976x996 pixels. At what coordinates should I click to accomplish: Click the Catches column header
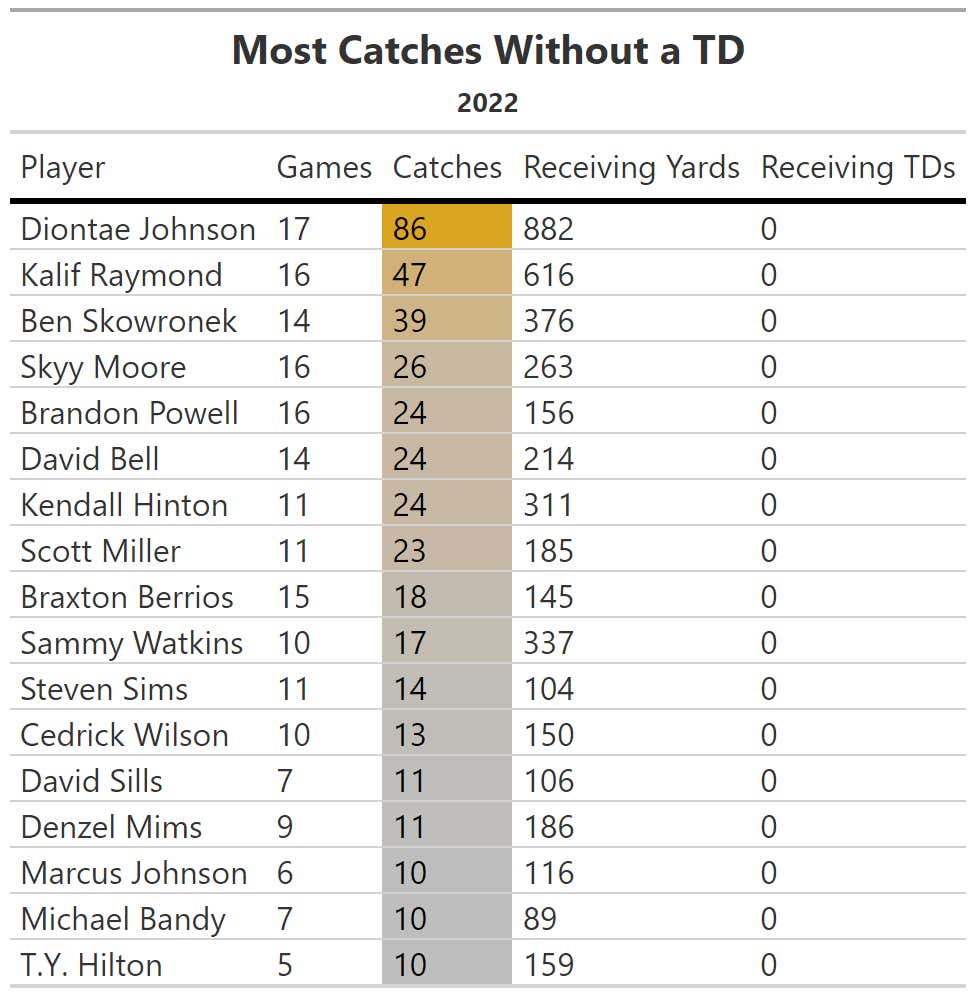pos(447,168)
